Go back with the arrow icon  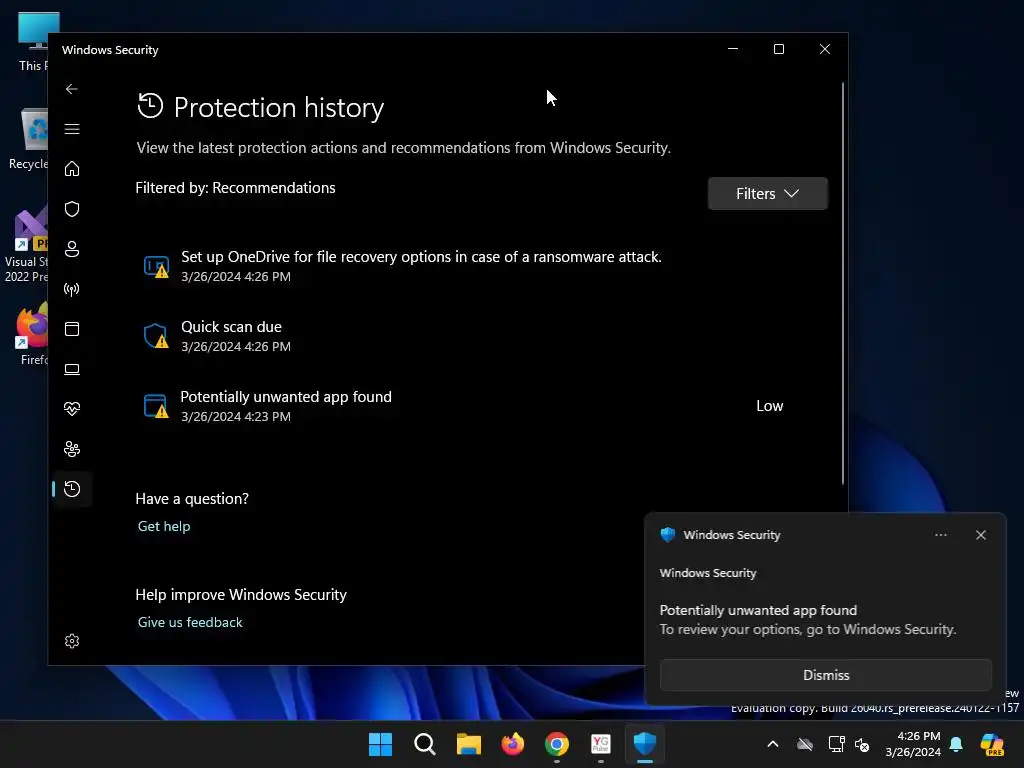(x=72, y=89)
